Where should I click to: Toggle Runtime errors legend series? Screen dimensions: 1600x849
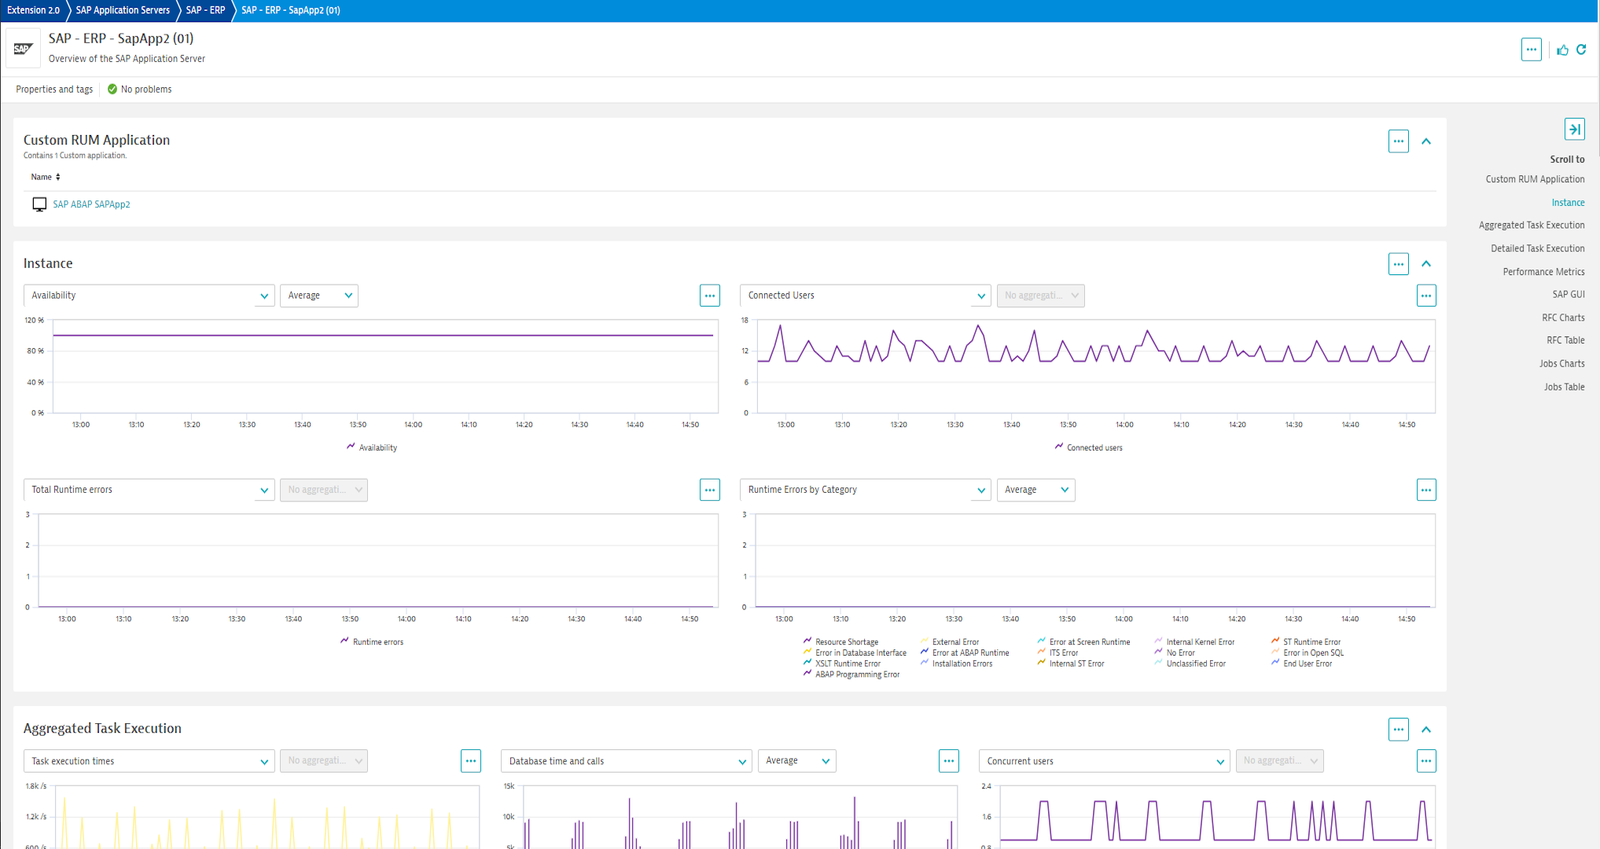(x=372, y=641)
